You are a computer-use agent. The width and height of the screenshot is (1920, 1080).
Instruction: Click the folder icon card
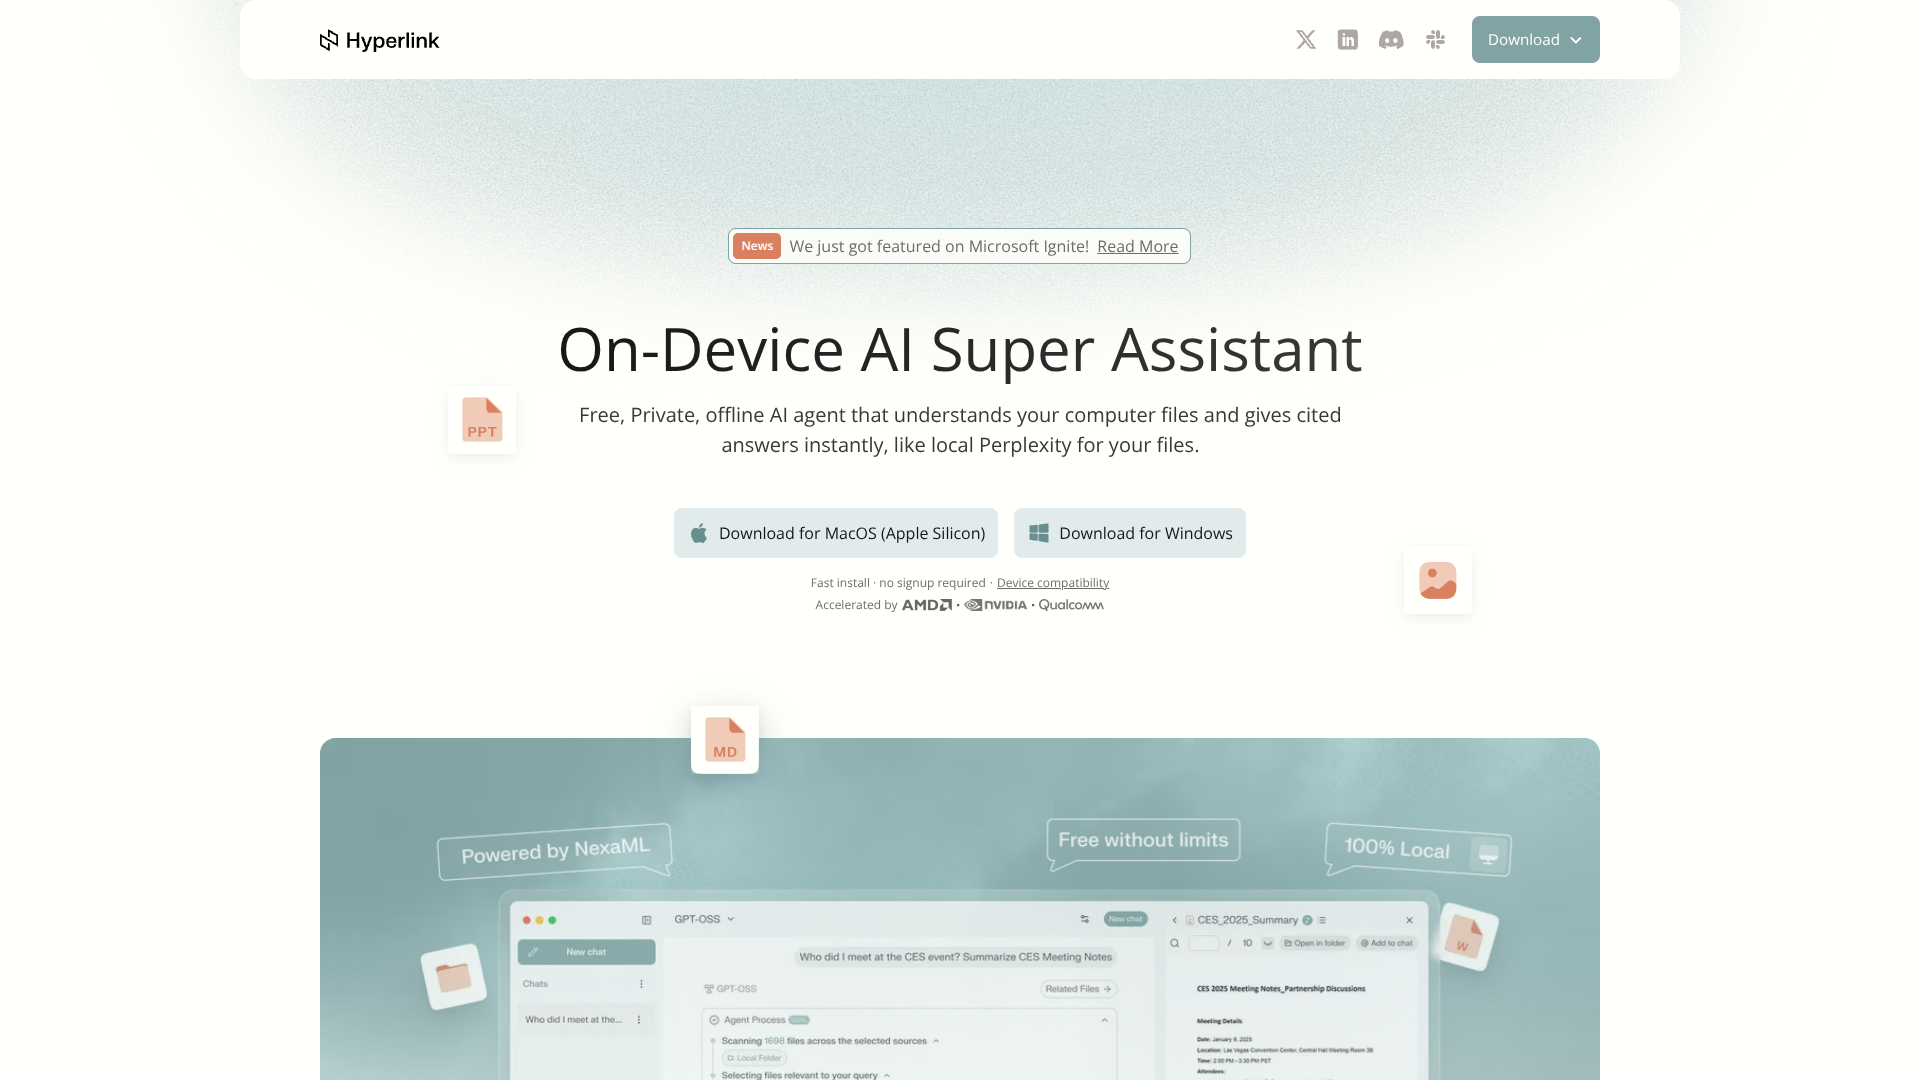click(x=452, y=975)
